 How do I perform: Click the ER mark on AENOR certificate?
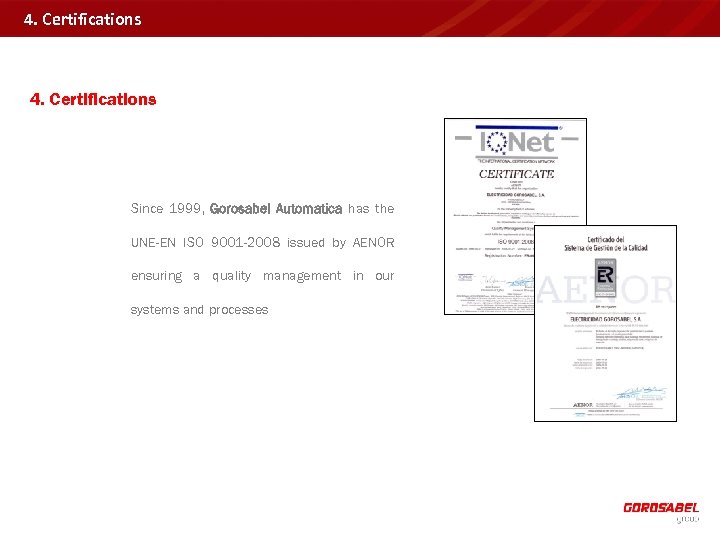click(x=605, y=277)
